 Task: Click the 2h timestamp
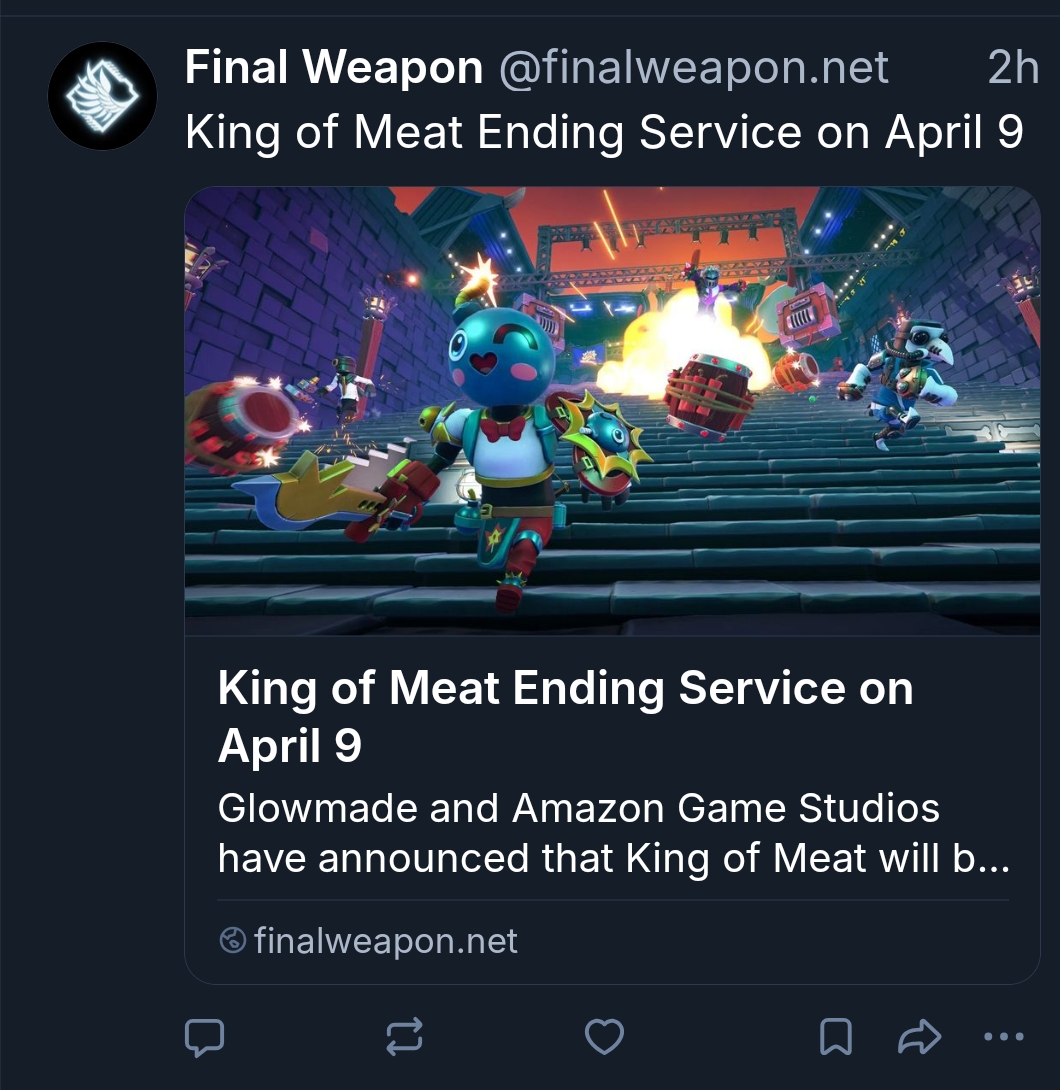click(1012, 68)
